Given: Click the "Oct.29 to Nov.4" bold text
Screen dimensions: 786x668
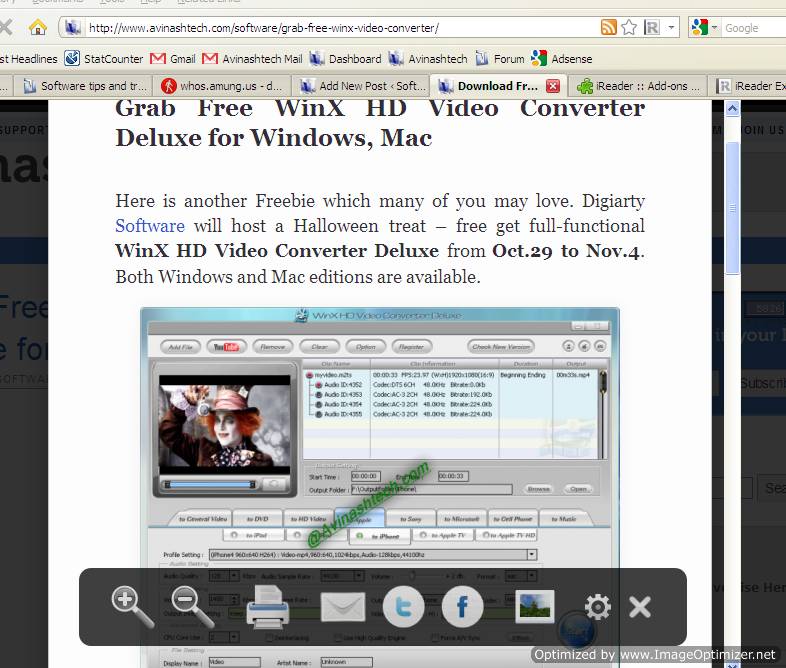Looking at the screenshot, I should coord(566,251).
